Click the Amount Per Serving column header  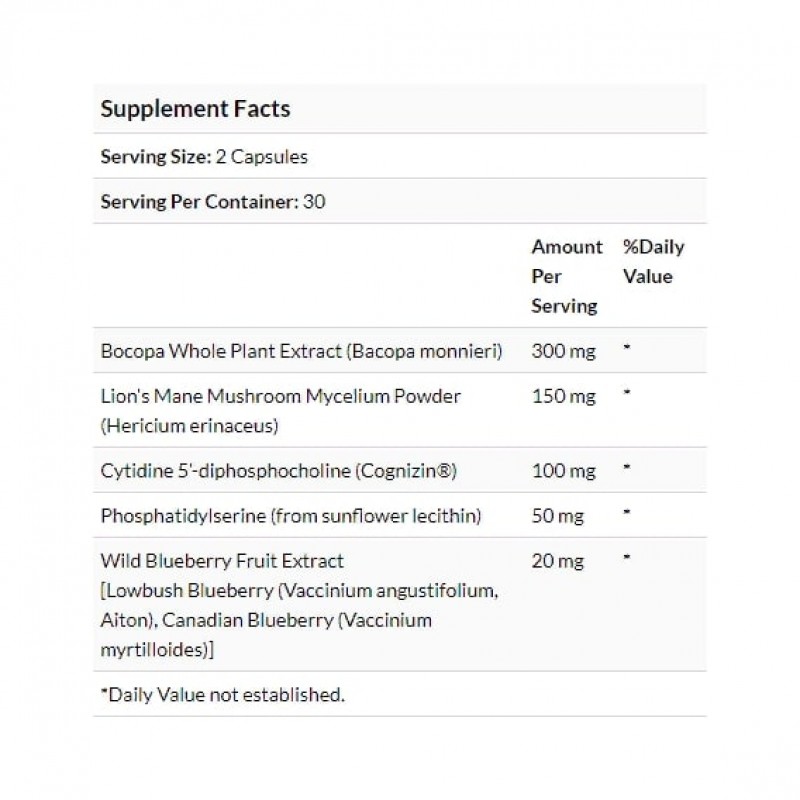[566, 276]
